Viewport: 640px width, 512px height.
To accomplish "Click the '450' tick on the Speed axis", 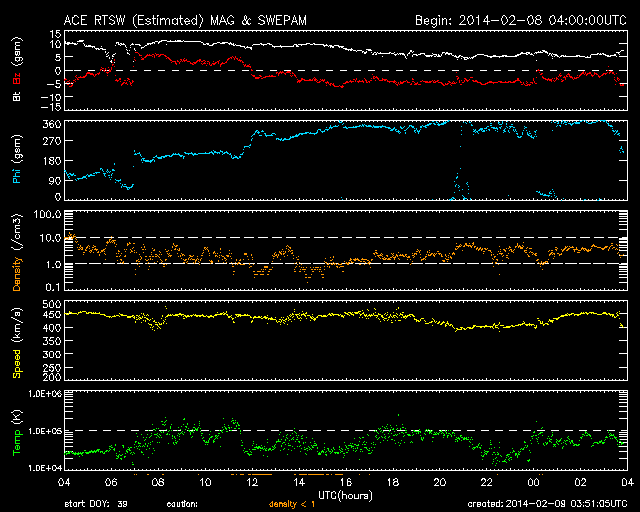I will 52,314.
